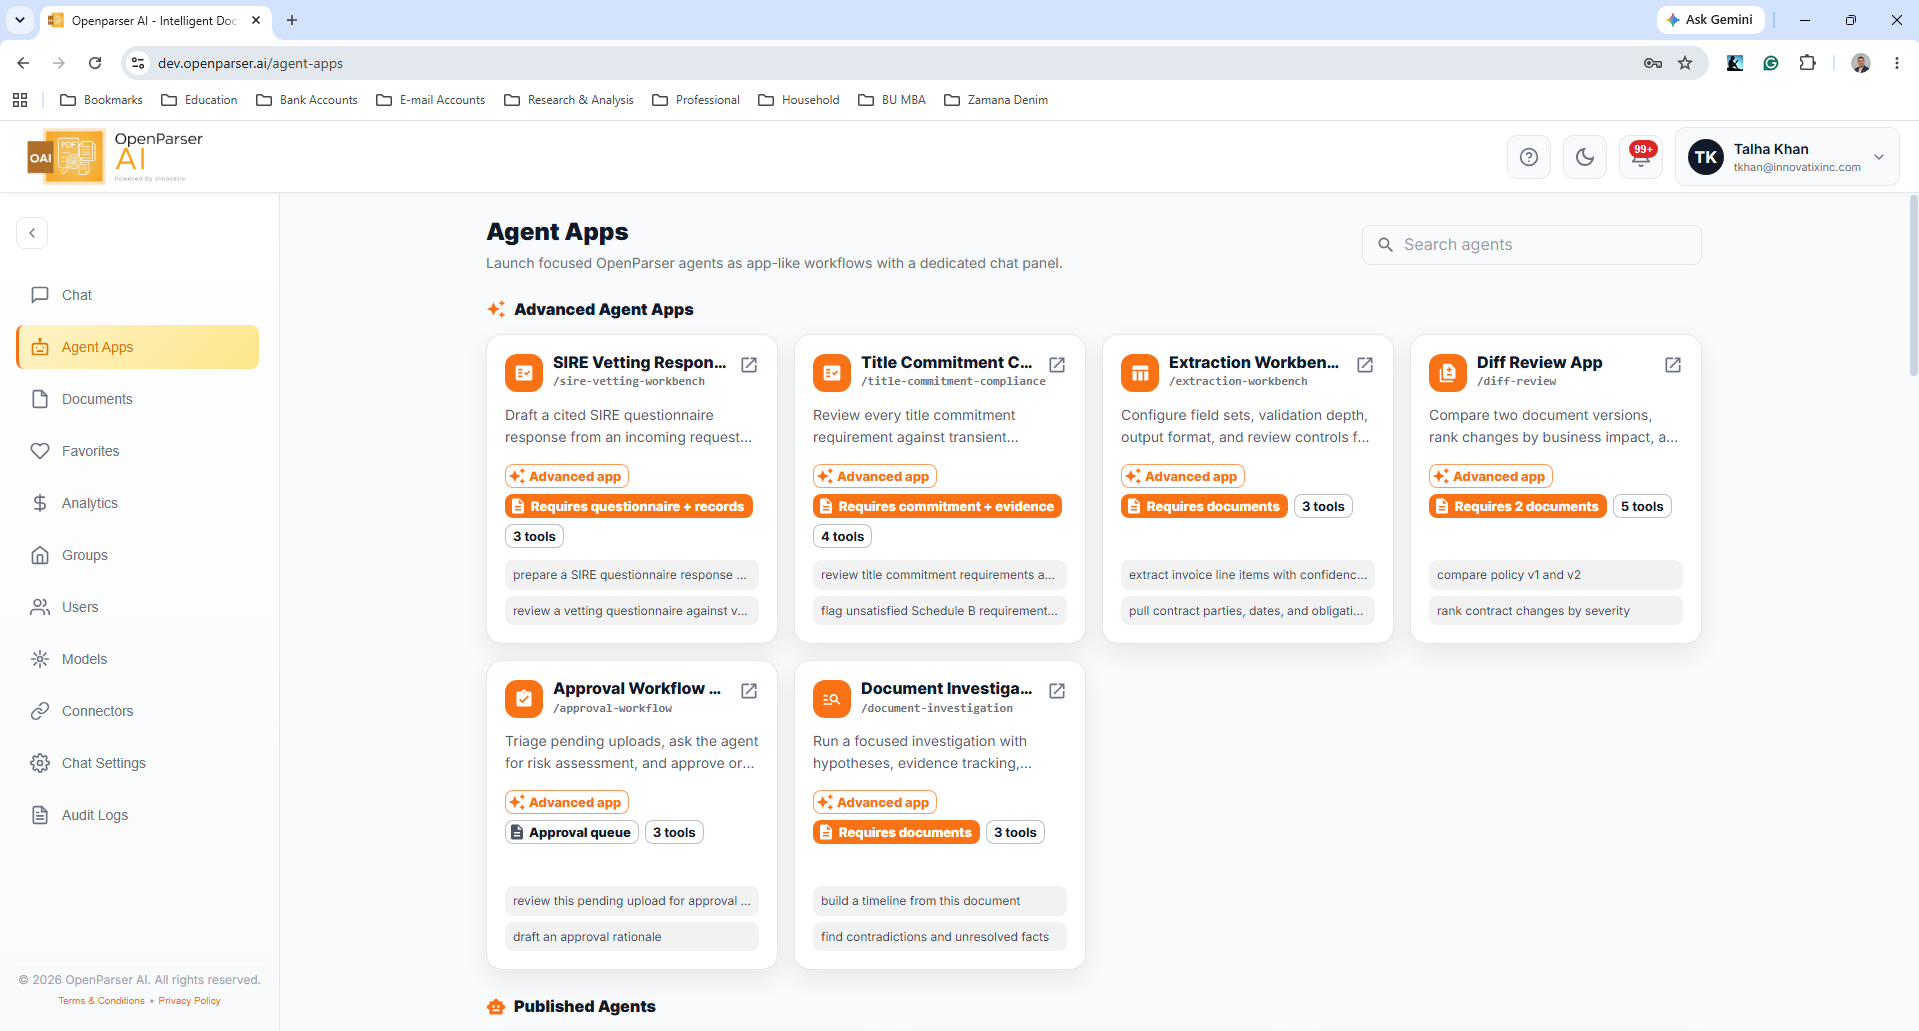The image size is (1919, 1031).
Task: Open Document Investigation external link icon
Action: tap(1057, 691)
